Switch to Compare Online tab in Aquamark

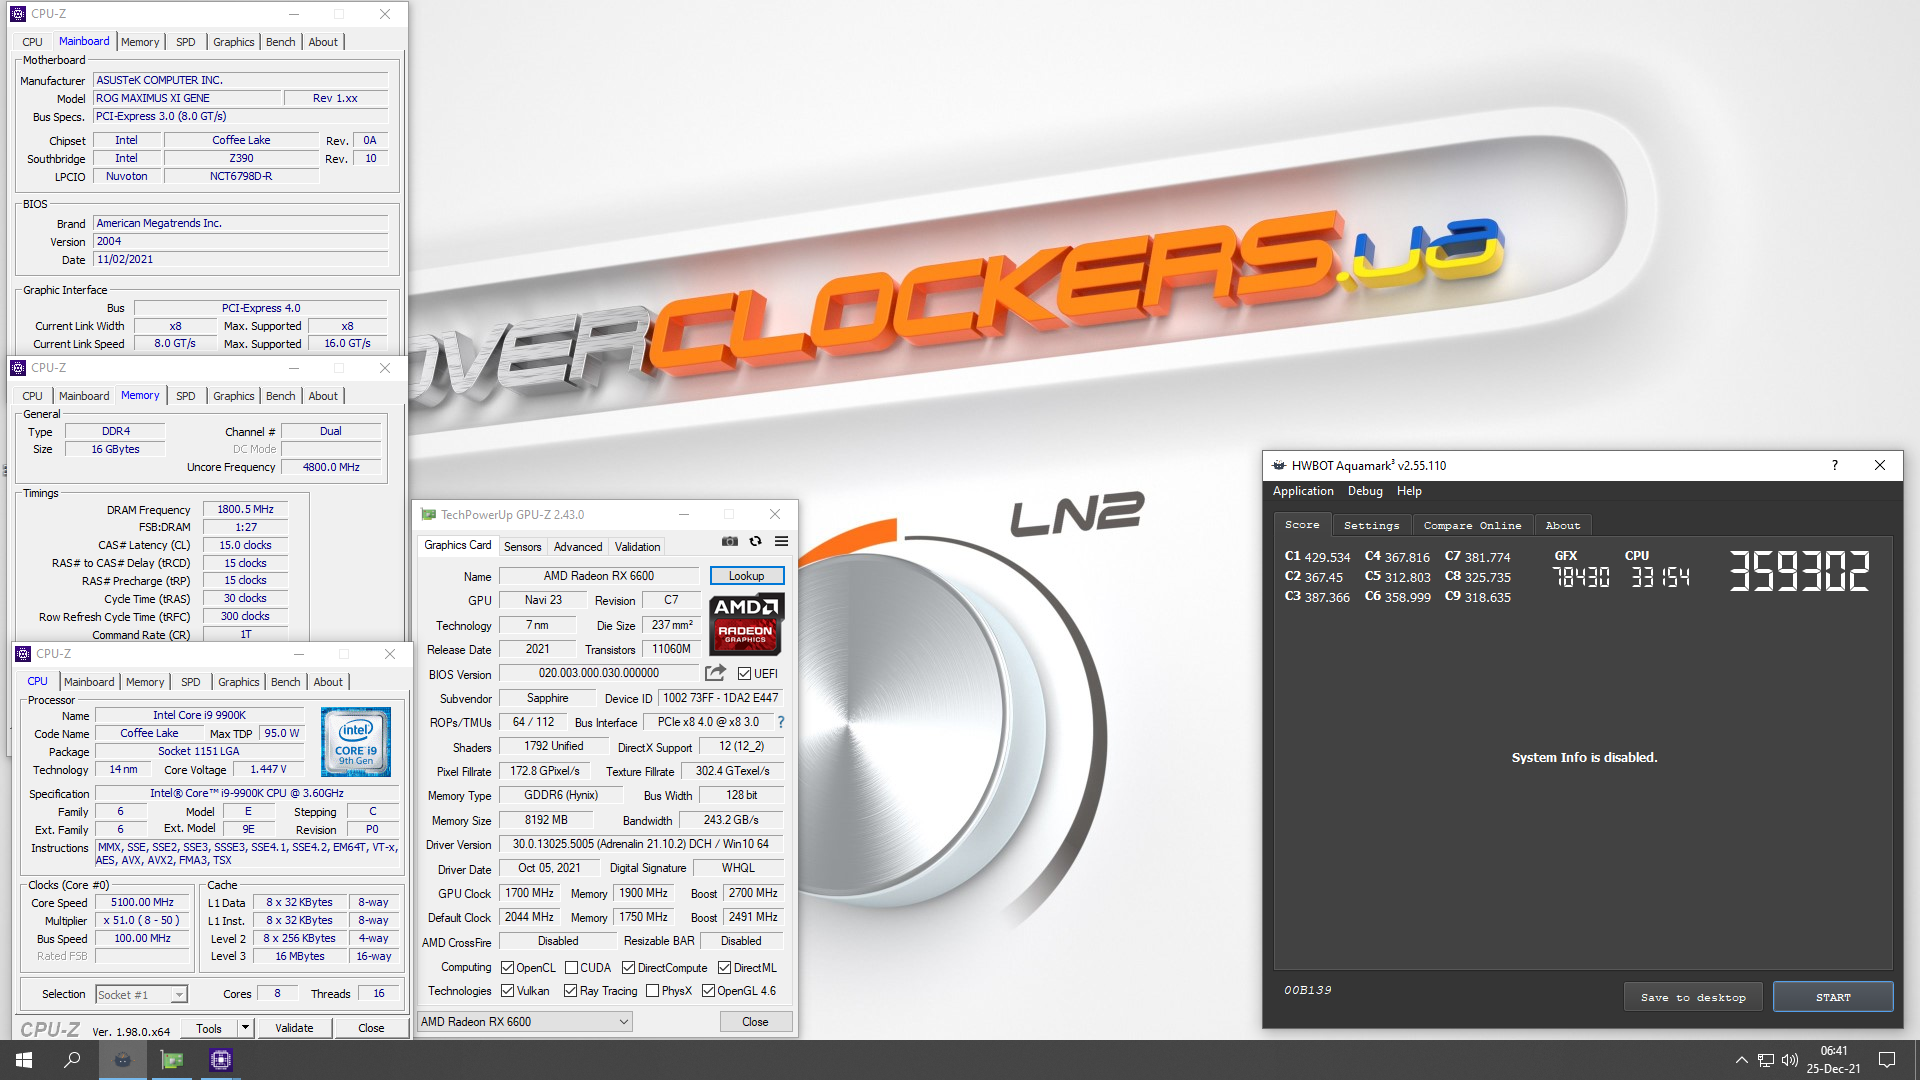pos(1472,525)
